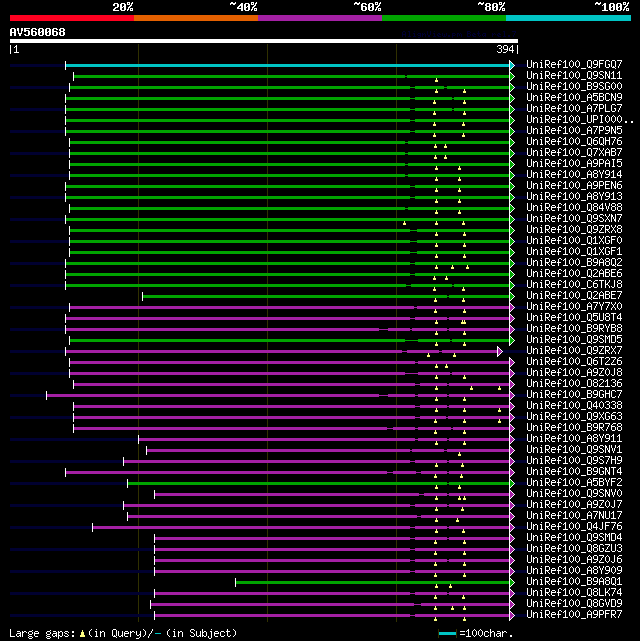640x641 pixels.
Task: Click the UniRef100_Q9SNV0 hit name
Action: (x=574, y=493)
